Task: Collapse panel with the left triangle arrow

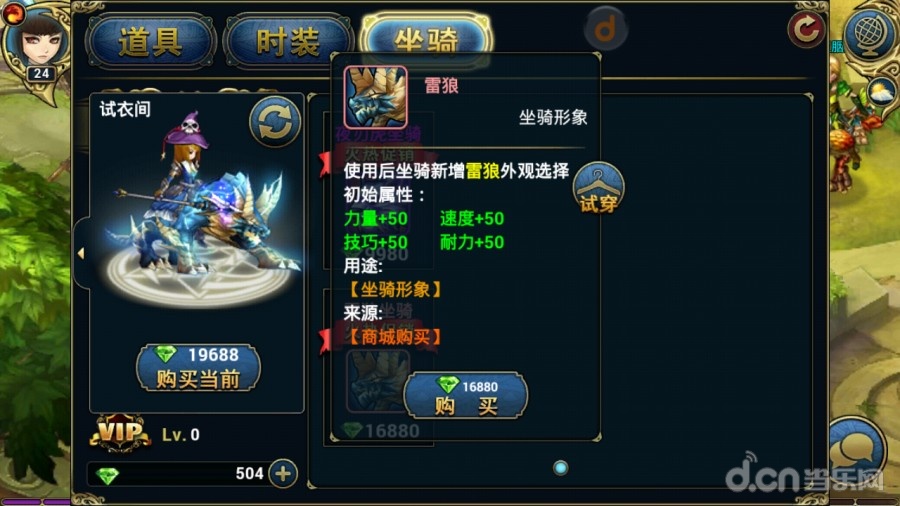Action: coord(81,253)
